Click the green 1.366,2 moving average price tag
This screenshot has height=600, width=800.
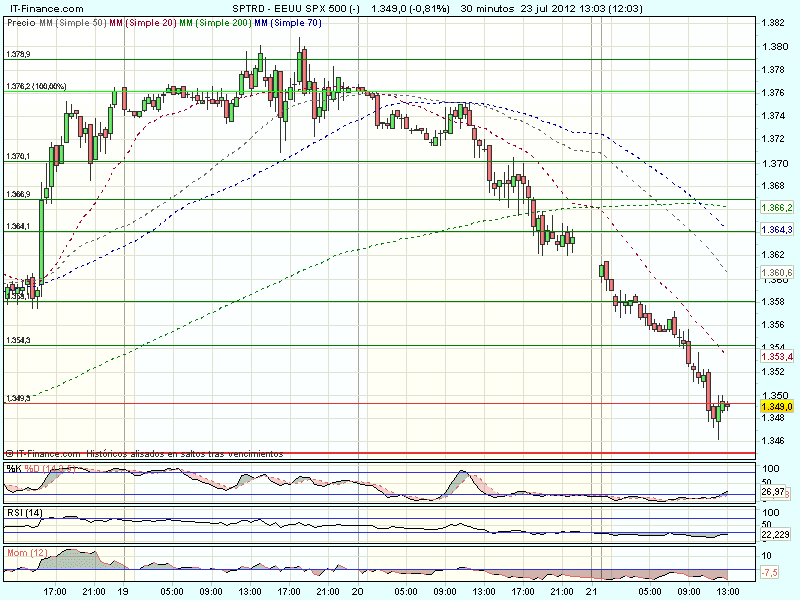[x=776, y=207]
